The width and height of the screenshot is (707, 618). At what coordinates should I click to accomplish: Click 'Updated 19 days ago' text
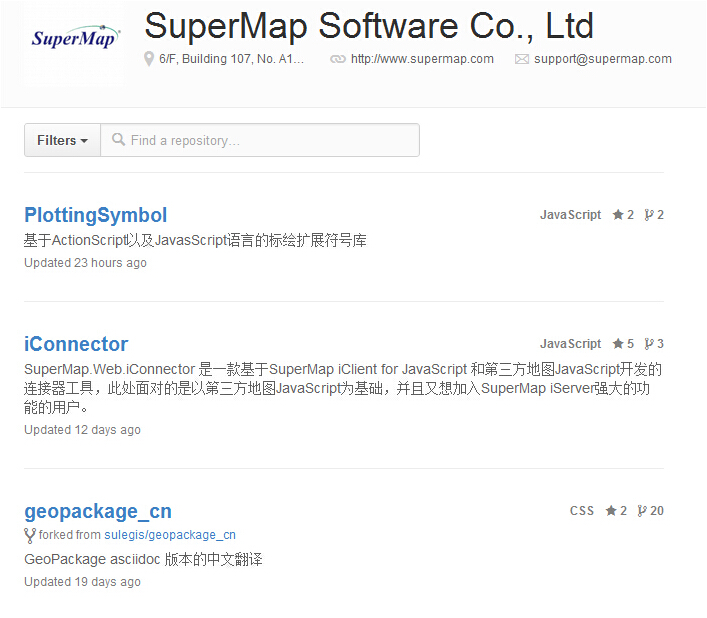[83, 582]
